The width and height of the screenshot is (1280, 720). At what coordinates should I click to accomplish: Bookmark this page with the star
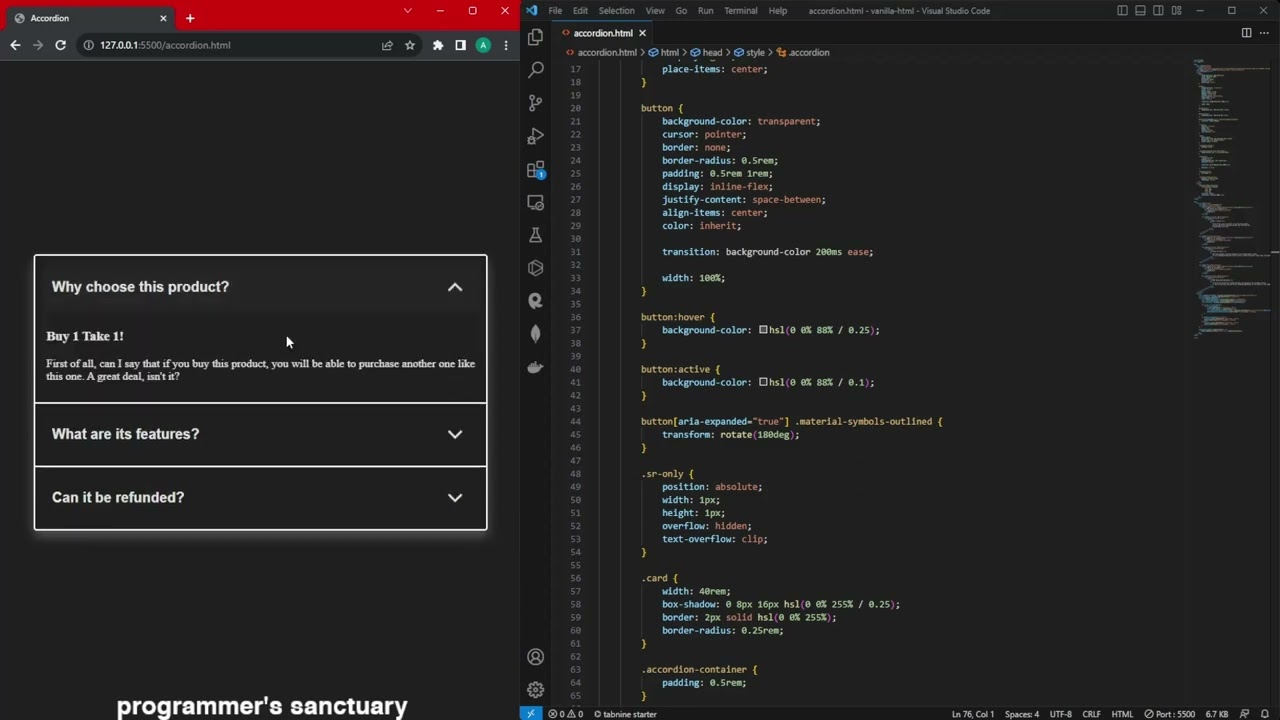pos(410,45)
